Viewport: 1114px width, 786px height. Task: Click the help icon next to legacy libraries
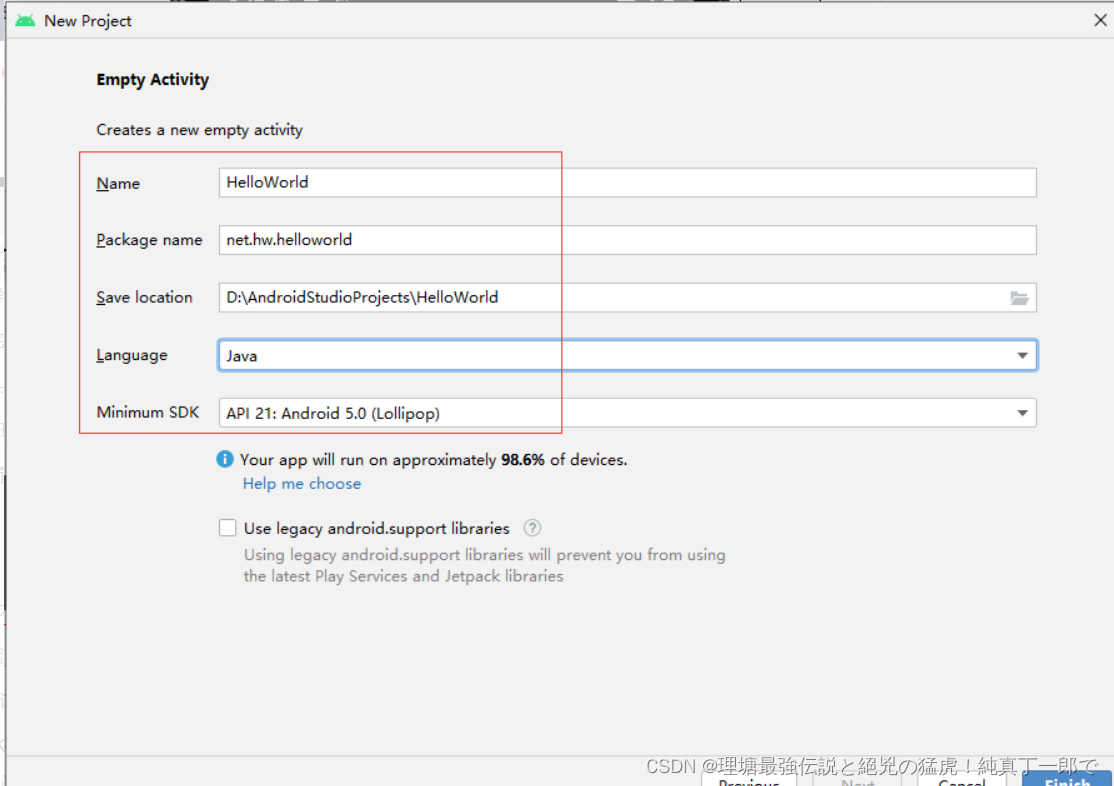(x=531, y=528)
